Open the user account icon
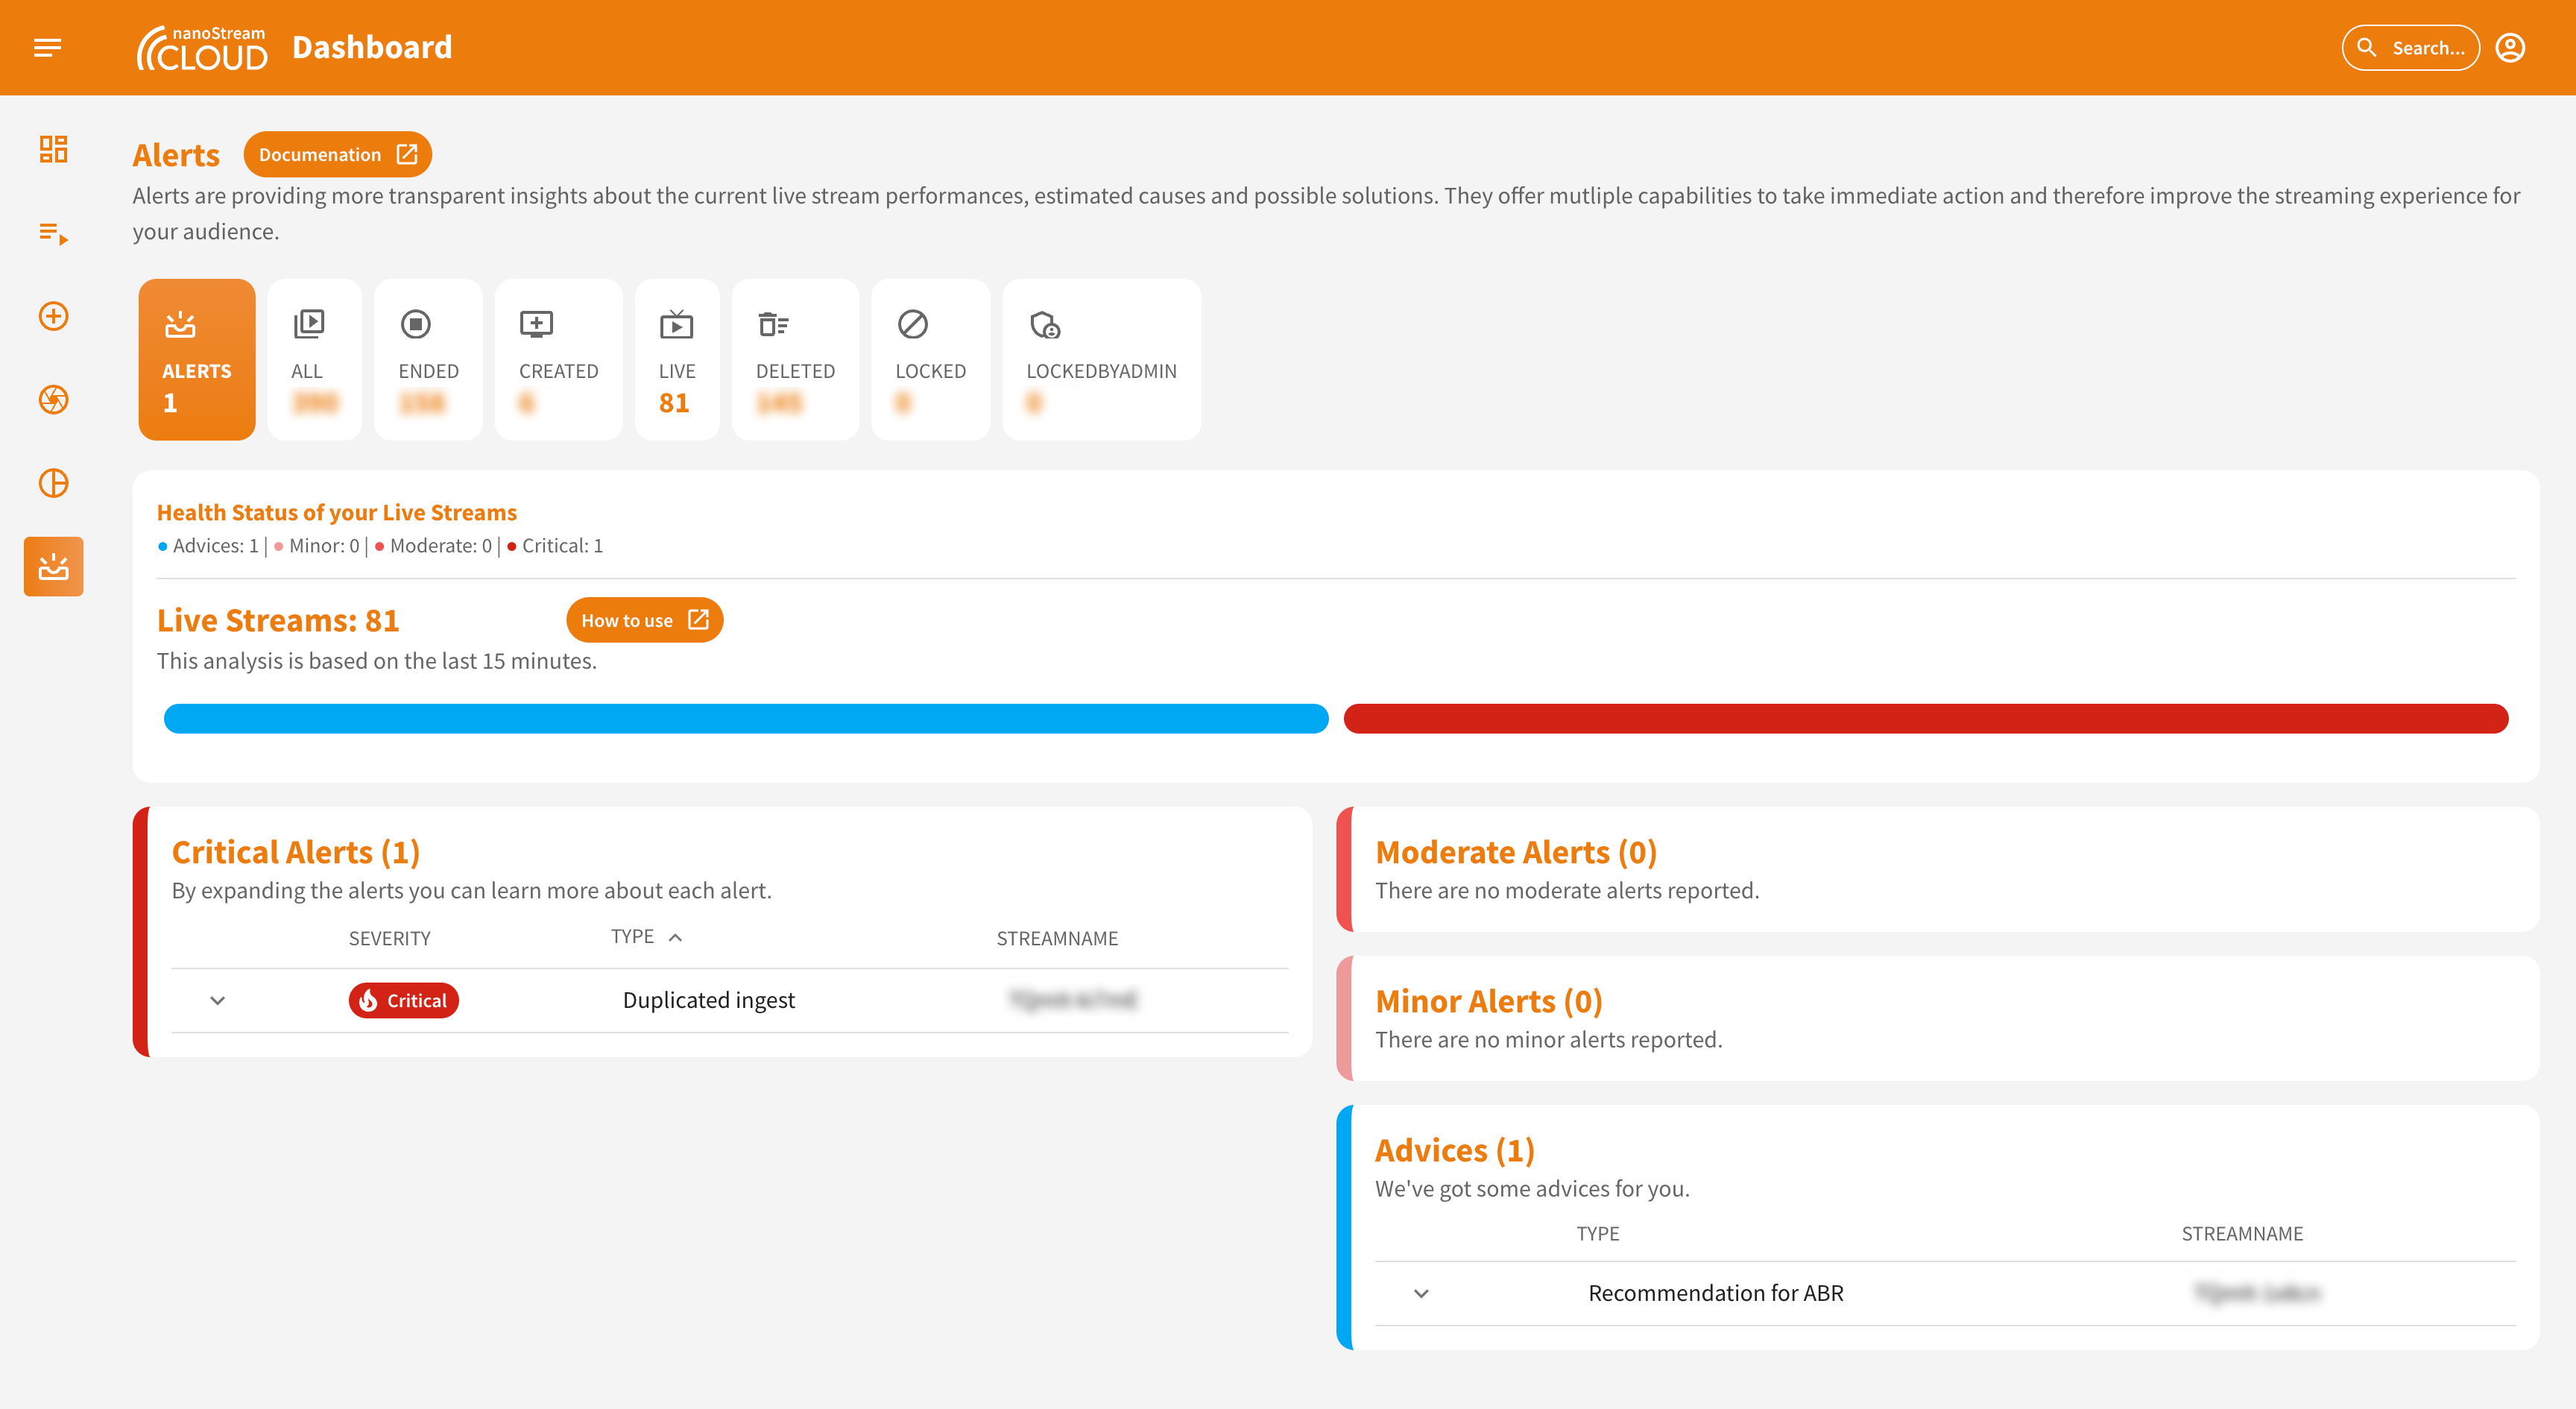The image size is (2576, 1409). [x=2509, y=47]
